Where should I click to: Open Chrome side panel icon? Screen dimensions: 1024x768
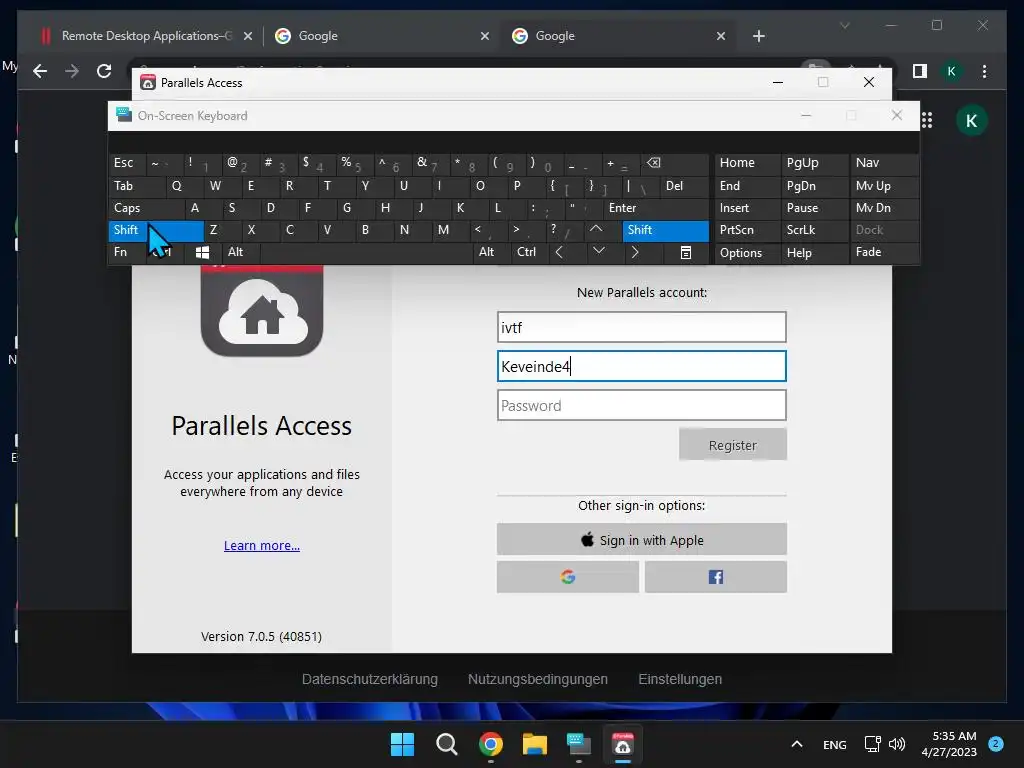(x=920, y=71)
